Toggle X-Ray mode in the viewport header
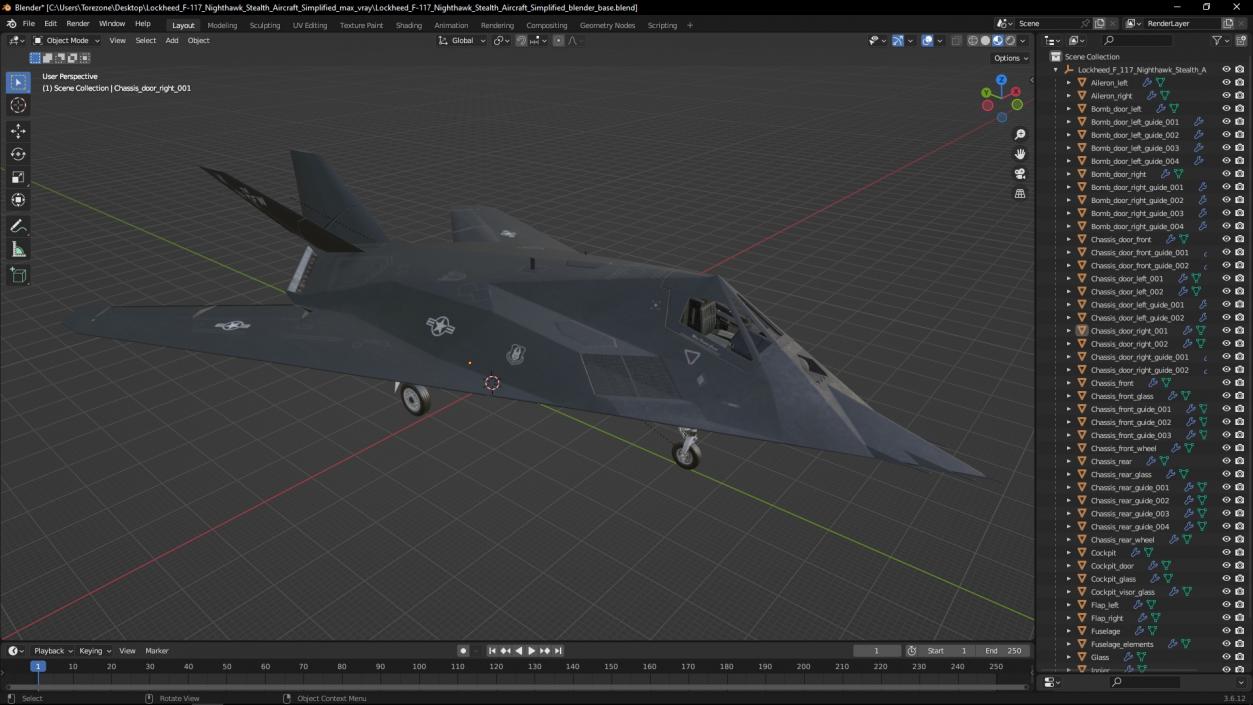The height and width of the screenshot is (705, 1253). click(956, 40)
